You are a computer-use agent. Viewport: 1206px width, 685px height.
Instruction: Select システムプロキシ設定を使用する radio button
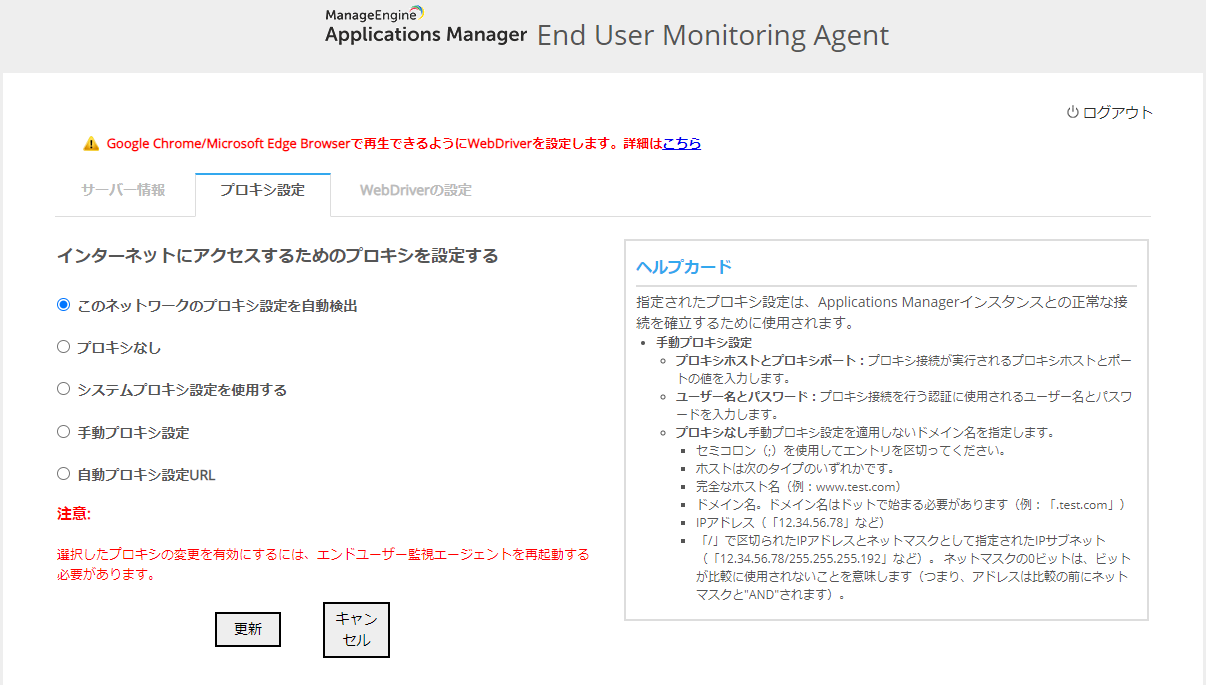[64, 389]
